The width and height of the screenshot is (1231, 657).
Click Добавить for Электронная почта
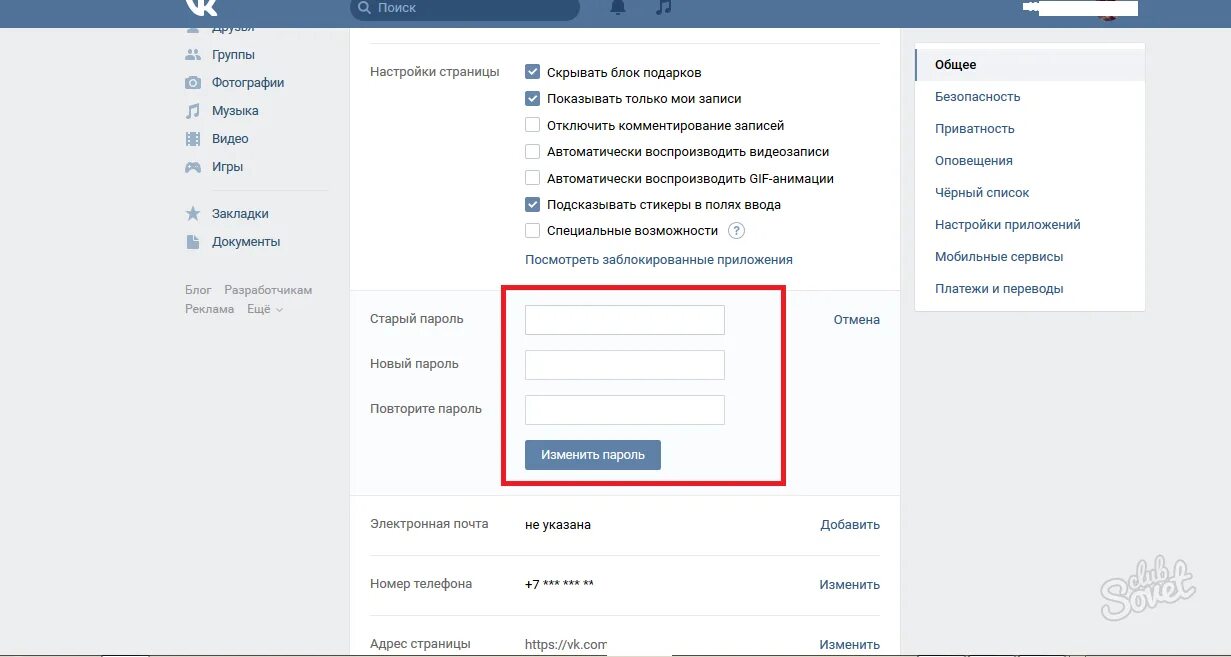pos(850,525)
